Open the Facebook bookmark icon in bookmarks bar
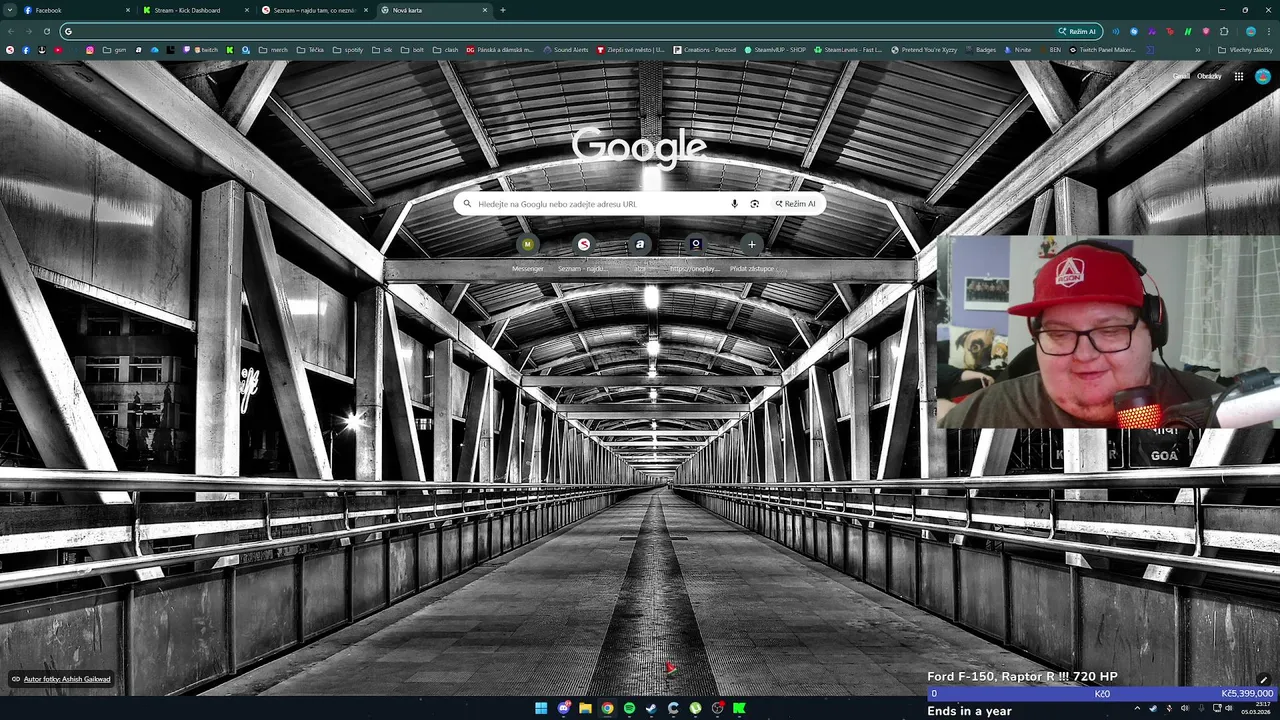The height and width of the screenshot is (720, 1280). click(26, 50)
